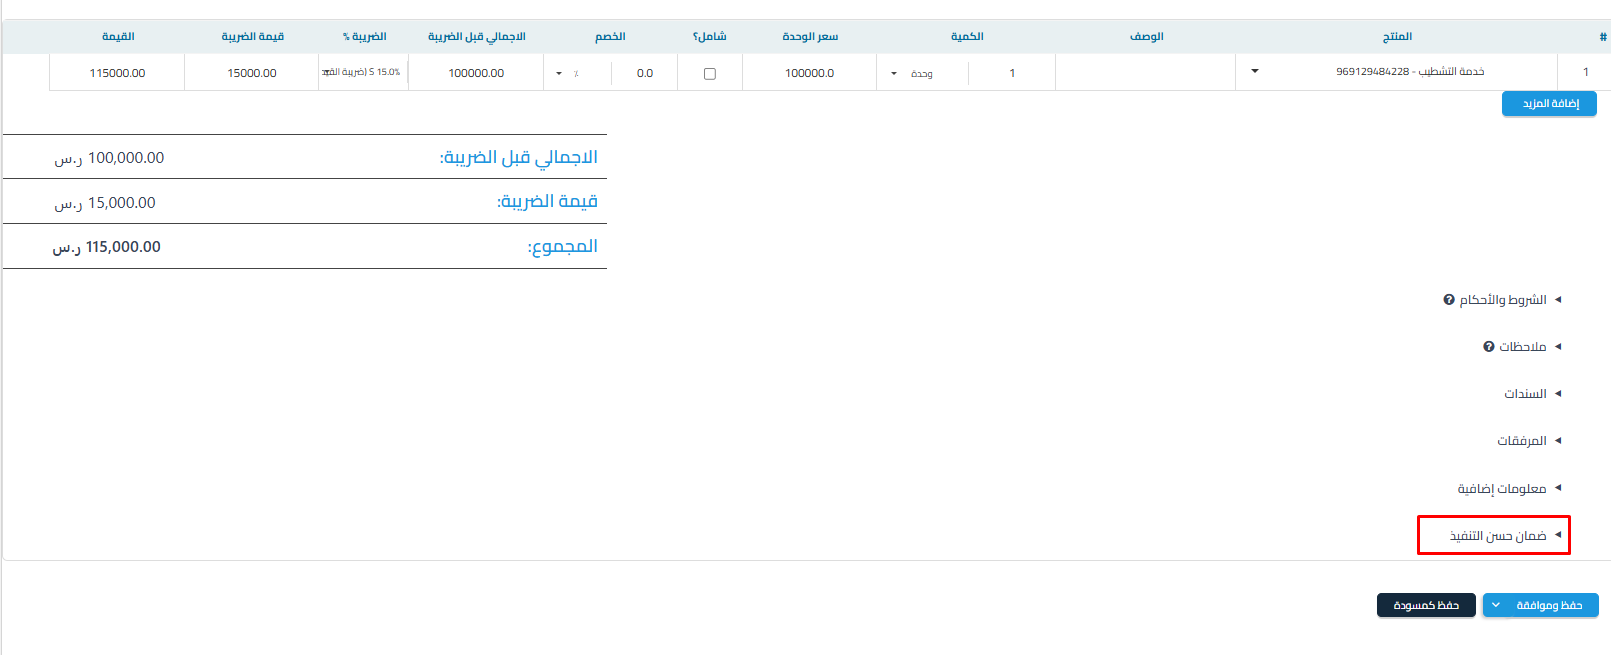Screen dimensions: 1611x655
Task: Open the product dropdown for خدمة التشطيب
Action: tap(1255, 72)
